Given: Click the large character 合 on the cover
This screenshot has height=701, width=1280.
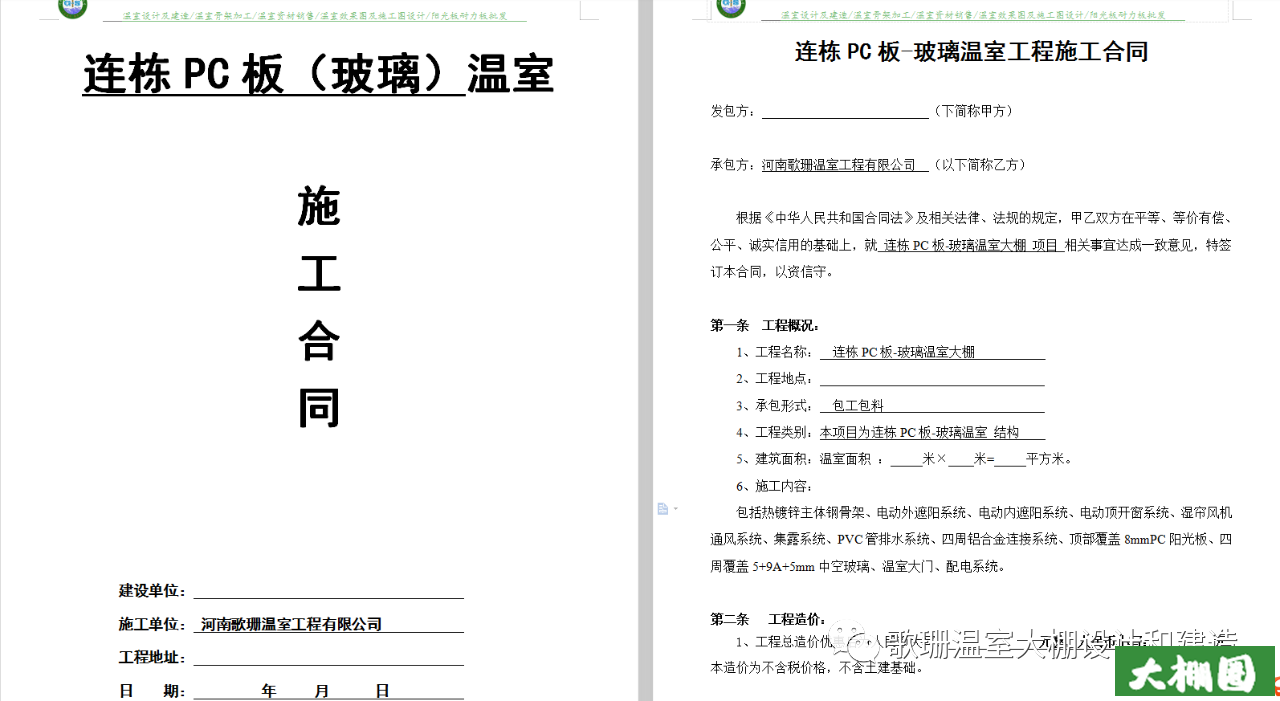Looking at the screenshot, I should point(319,340).
